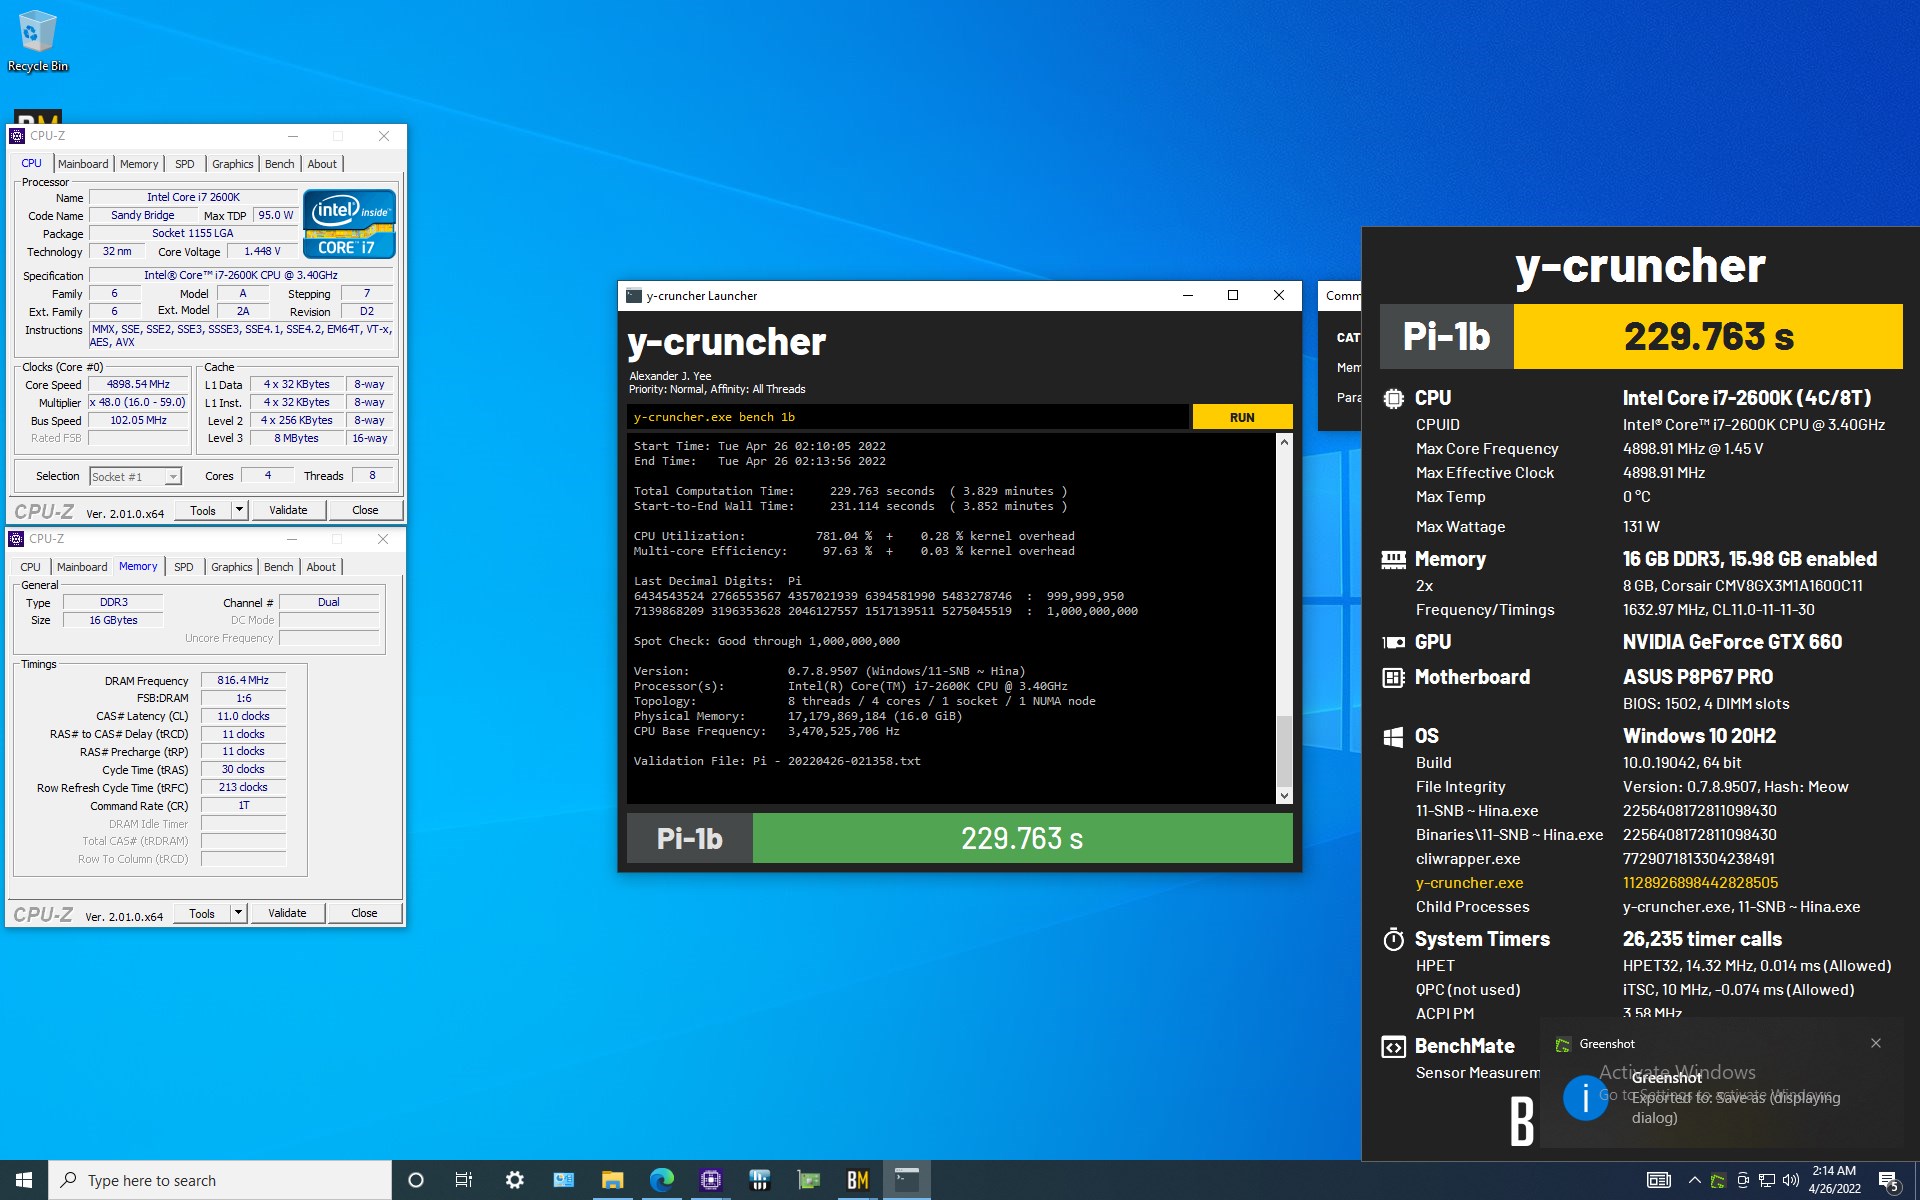Open File Explorer from the taskbar
1920x1200 pixels.
pos(612,1180)
